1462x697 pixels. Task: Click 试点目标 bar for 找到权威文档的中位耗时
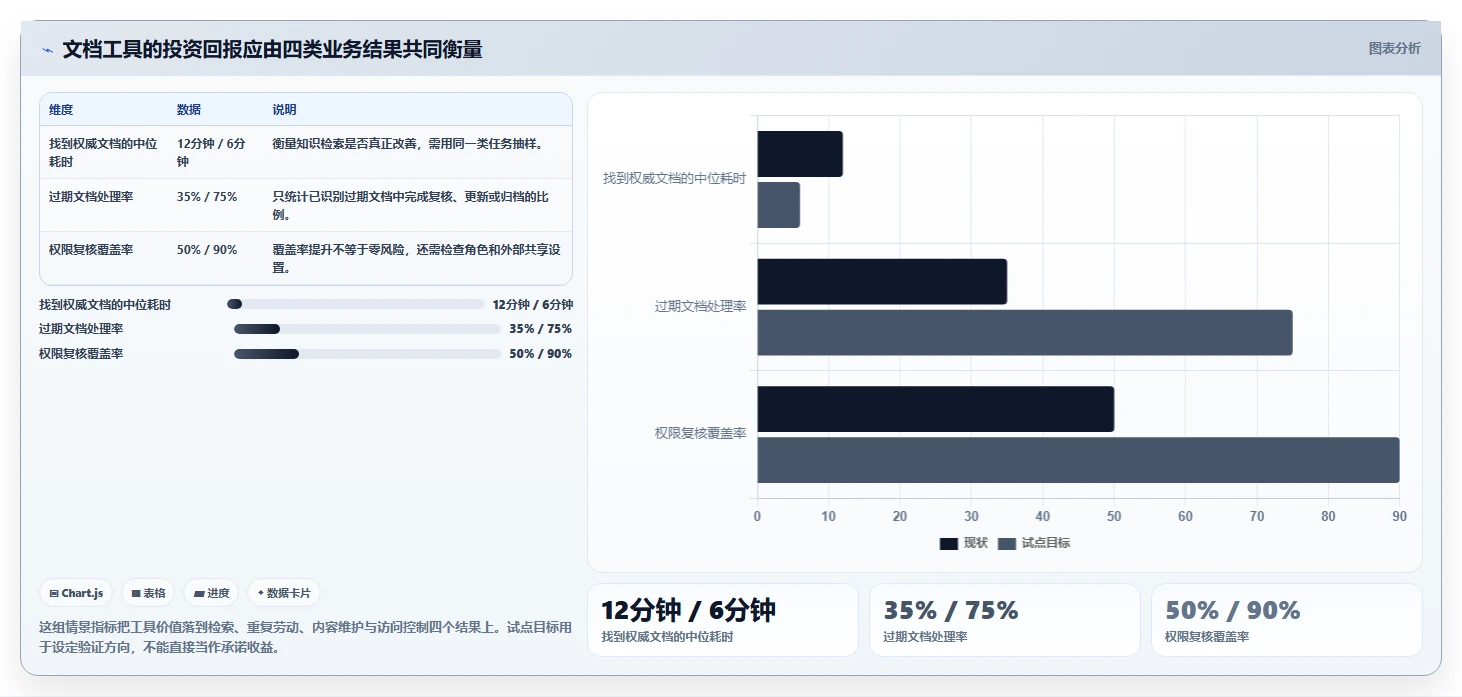(778, 205)
